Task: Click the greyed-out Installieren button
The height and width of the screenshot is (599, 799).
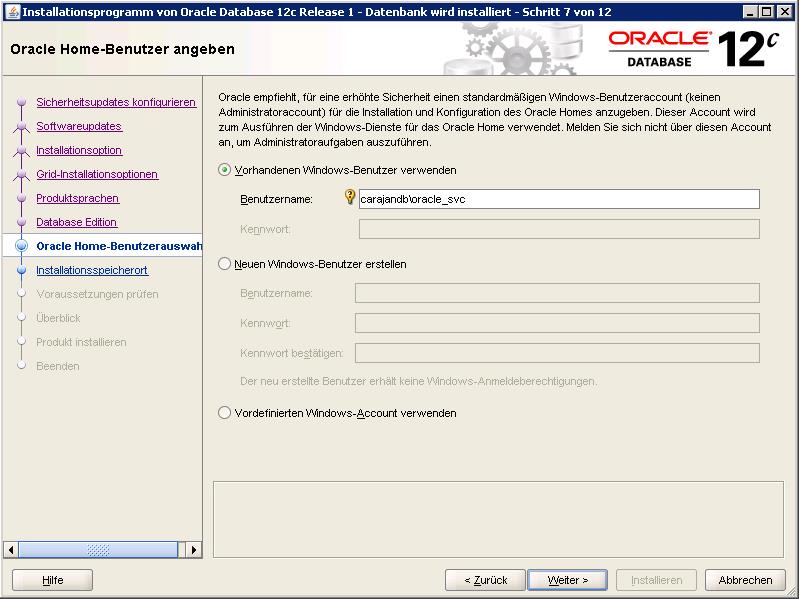Action: pos(656,580)
